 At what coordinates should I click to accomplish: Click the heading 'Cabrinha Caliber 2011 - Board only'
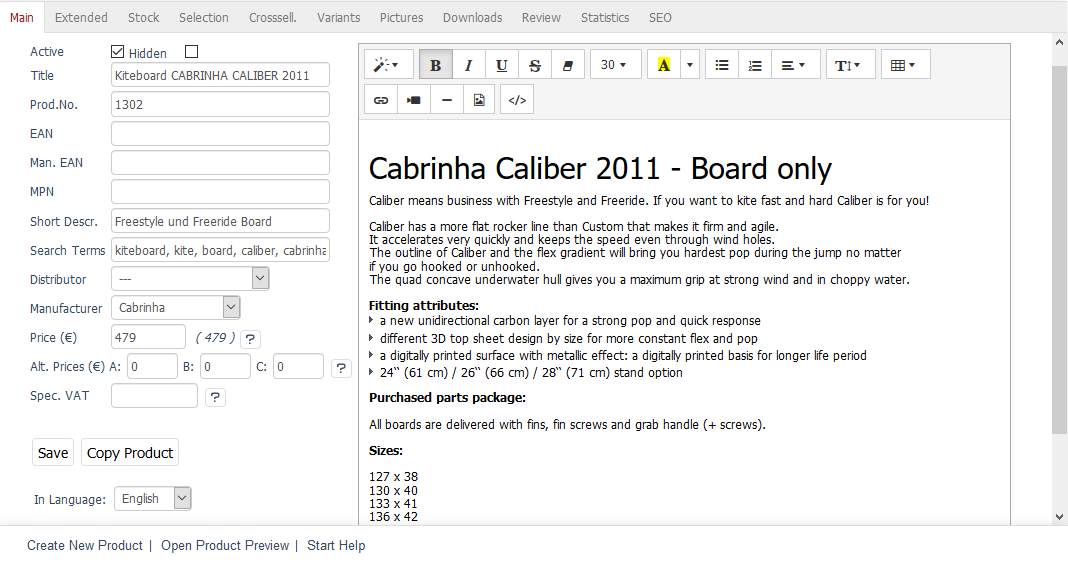(x=600, y=169)
